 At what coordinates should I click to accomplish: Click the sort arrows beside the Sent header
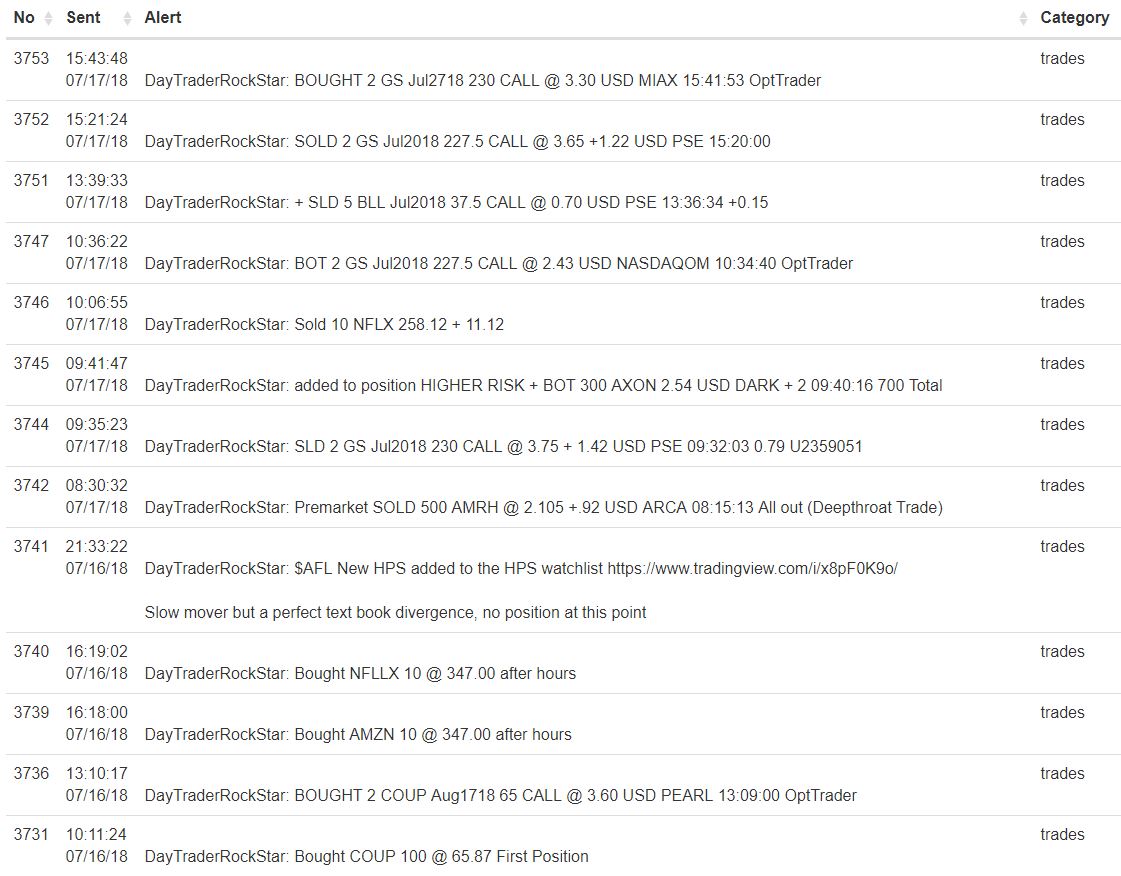(127, 18)
